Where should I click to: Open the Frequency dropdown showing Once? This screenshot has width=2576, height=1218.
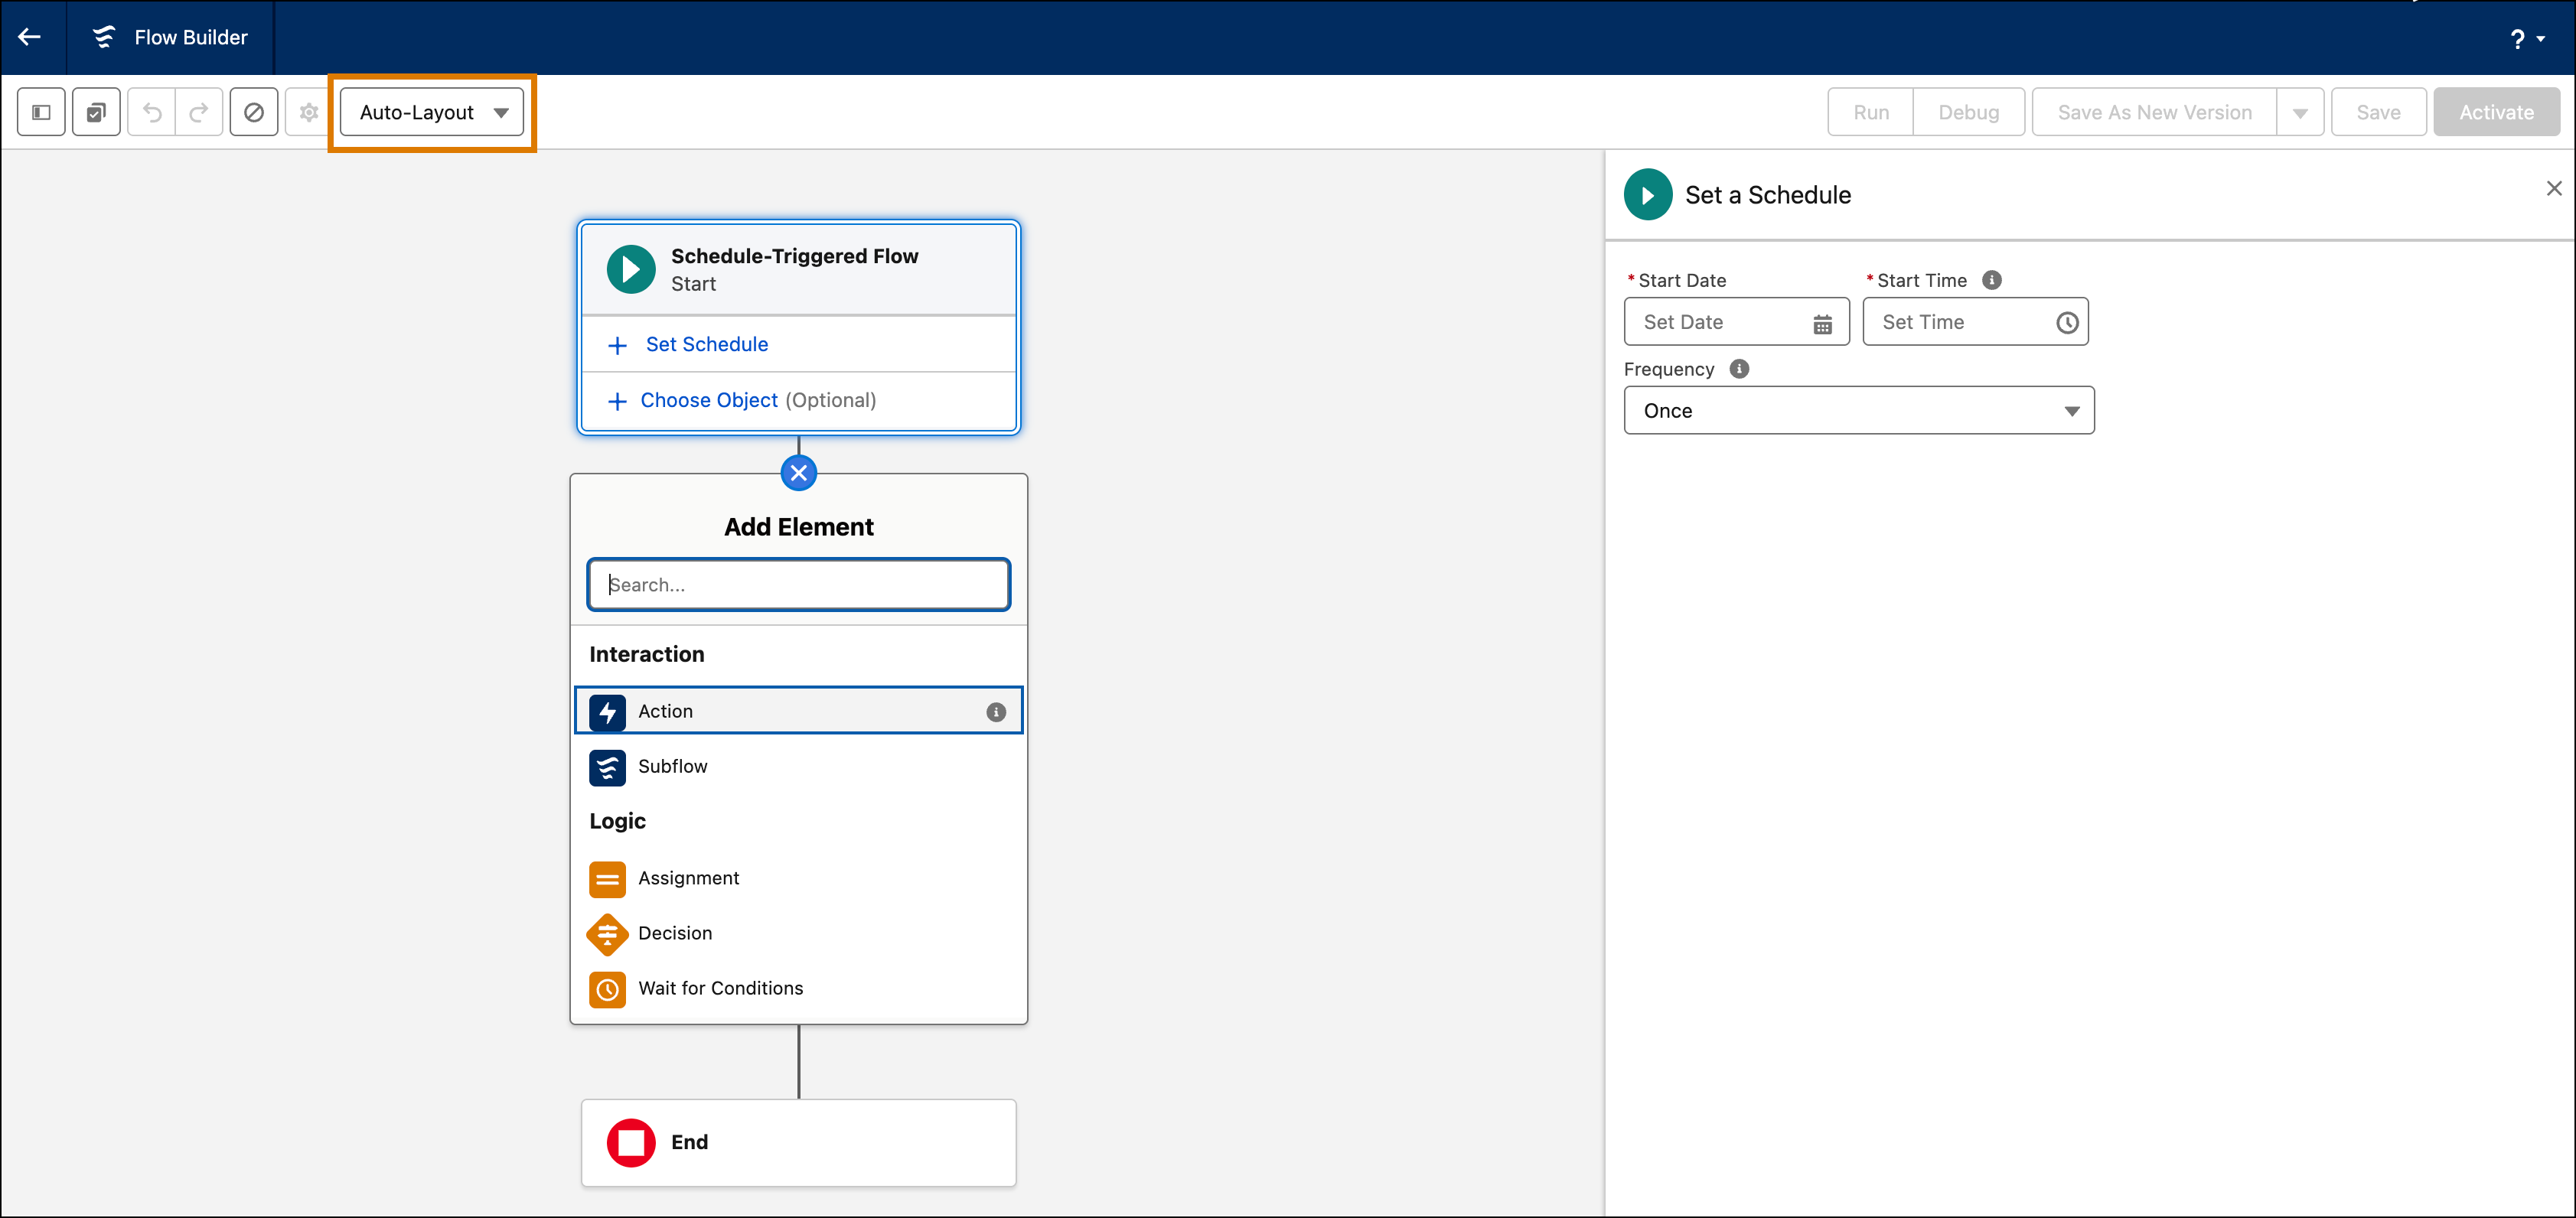tap(1858, 411)
